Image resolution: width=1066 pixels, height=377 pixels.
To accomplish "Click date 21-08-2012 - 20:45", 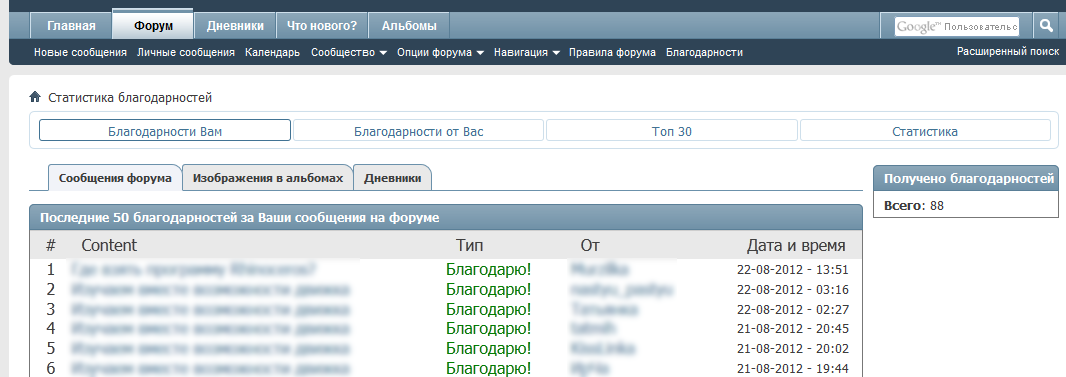I will coord(793,329).
